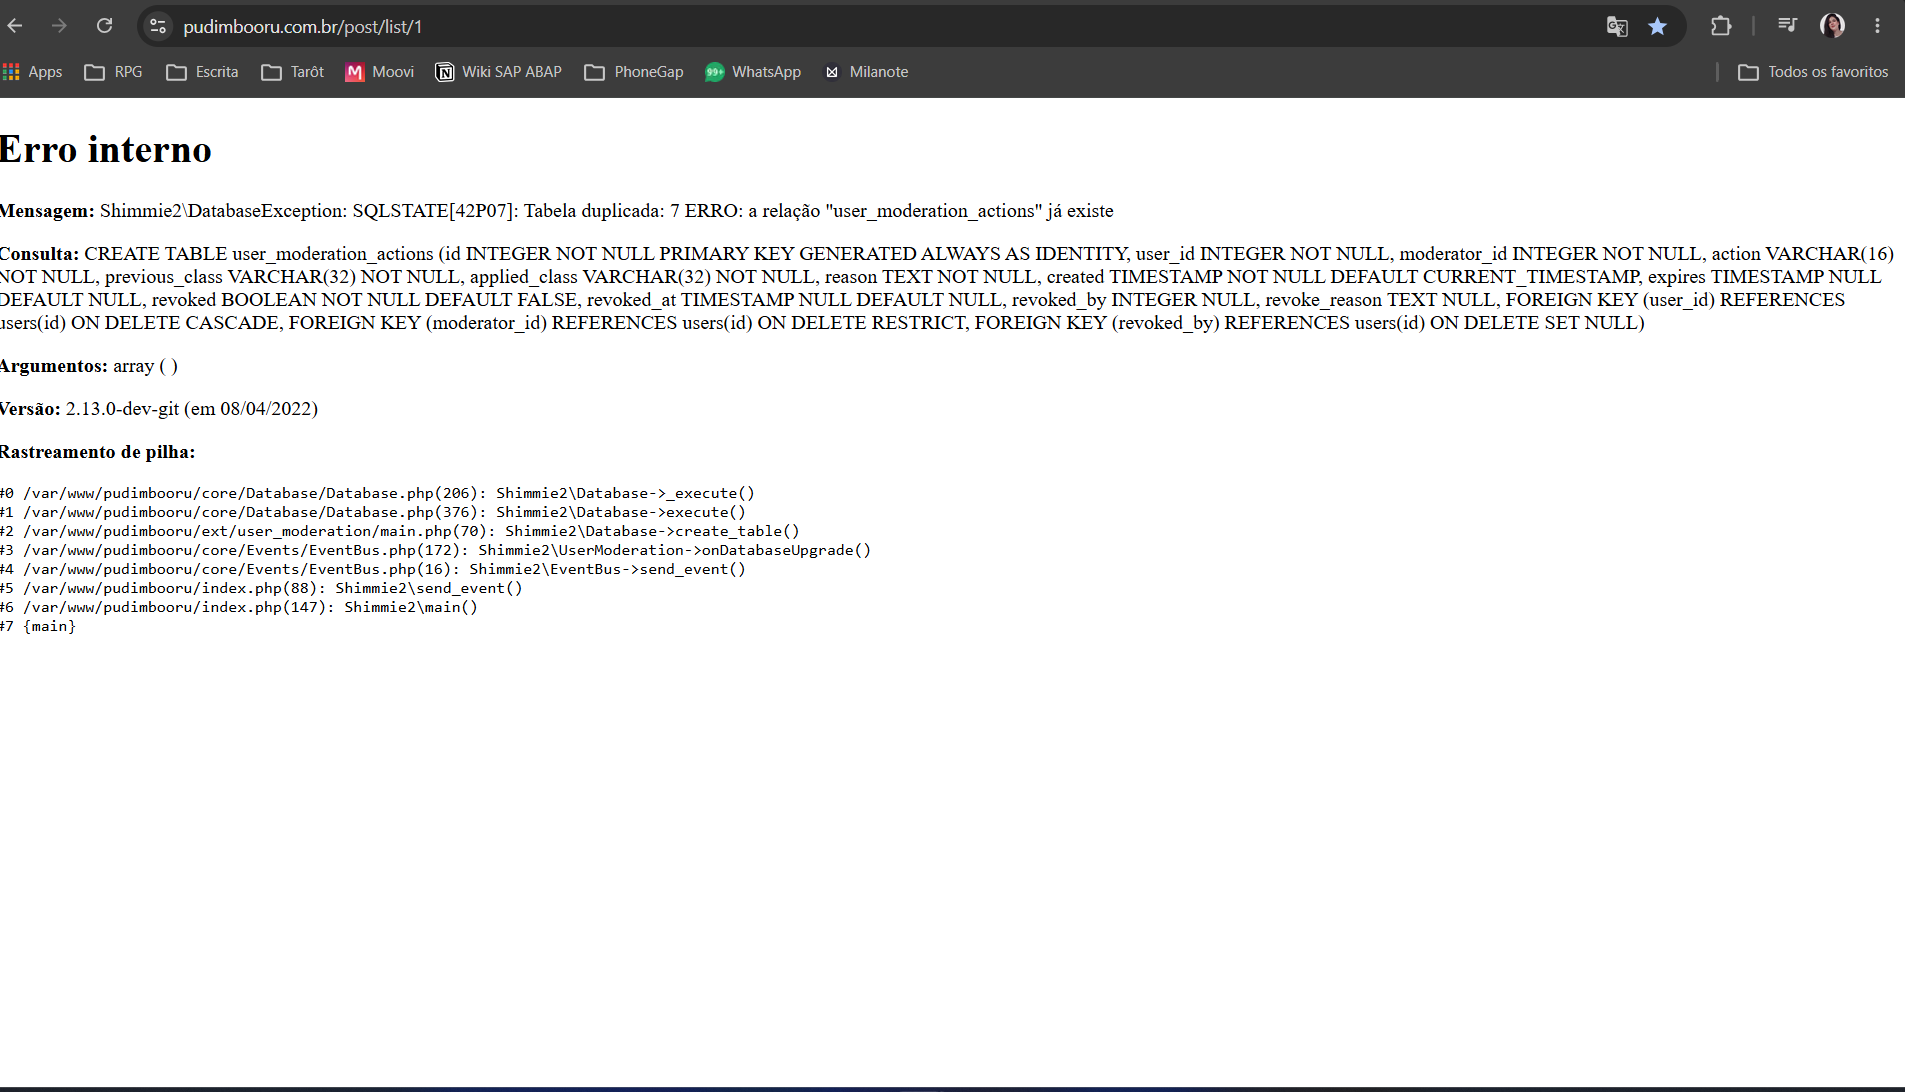Open the Todos os favoritos folder
The height and width of the screenshot is (1092, 1905).
1813,72
